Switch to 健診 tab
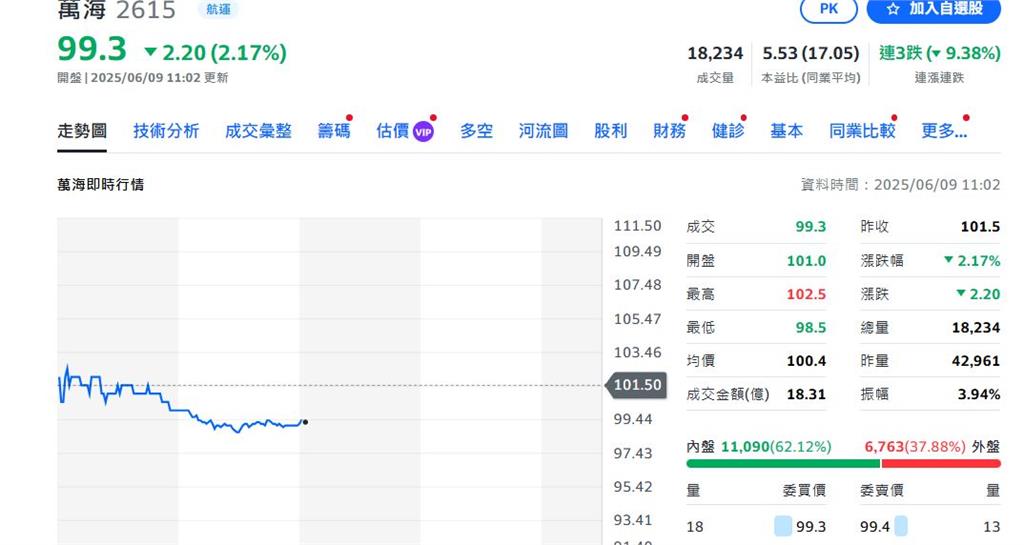Viewport: 1024px width, 545px height. click(728, 131)
